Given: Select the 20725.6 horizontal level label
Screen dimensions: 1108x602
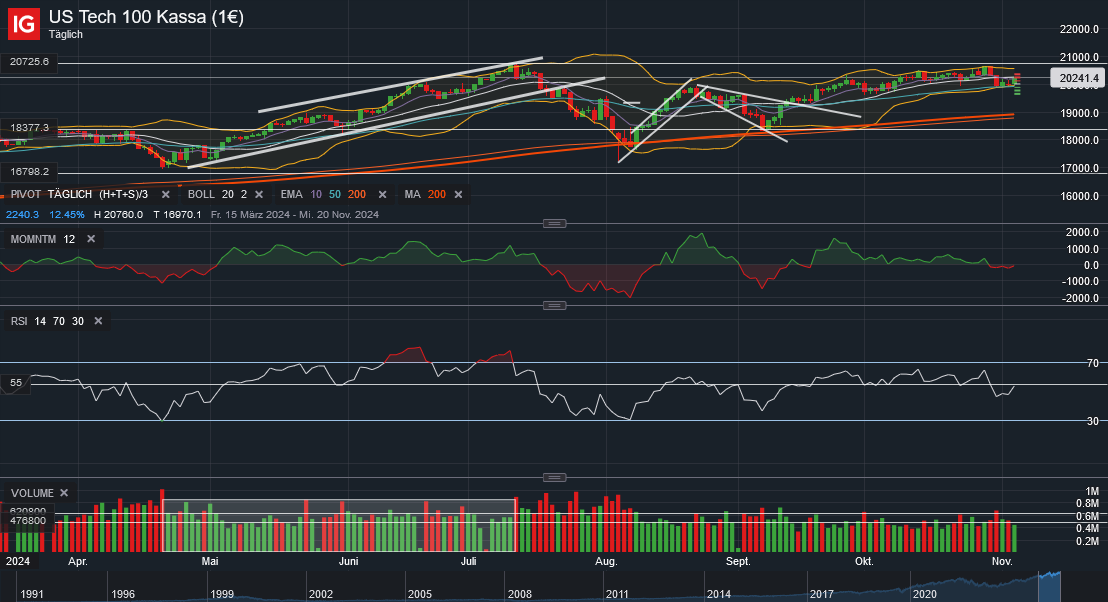Looking at the screenshot, I should tap(29, 61).
